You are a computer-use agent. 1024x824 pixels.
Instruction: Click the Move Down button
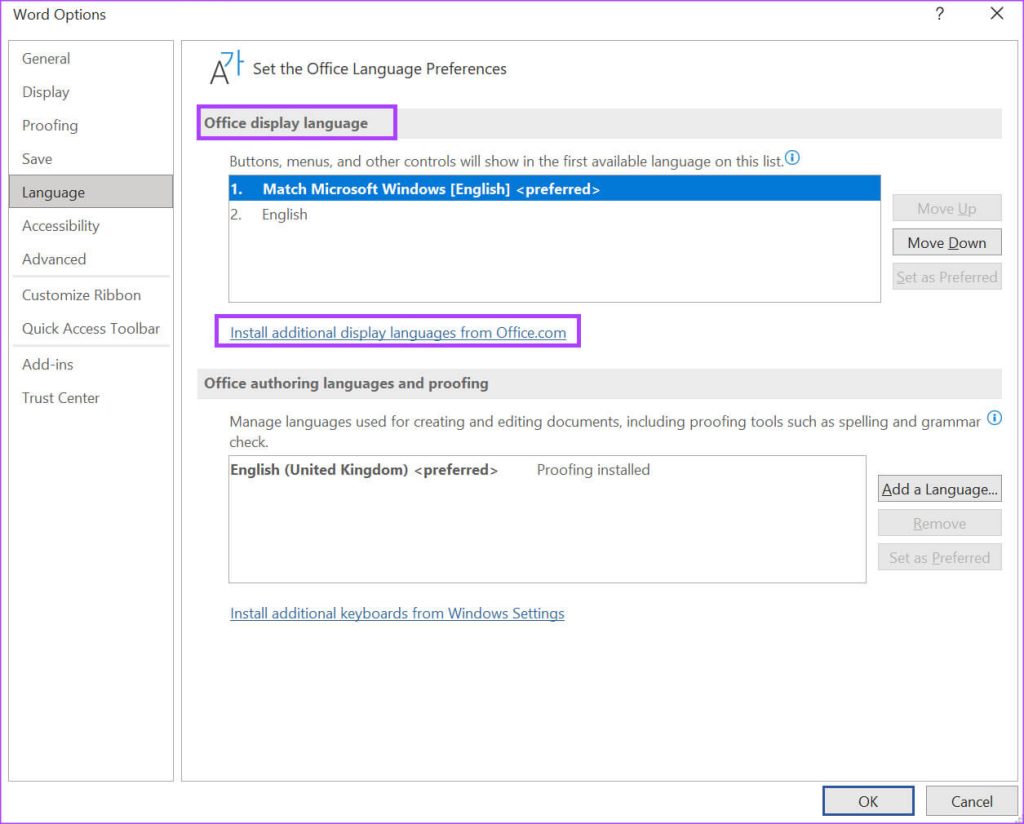coord(946,243)
